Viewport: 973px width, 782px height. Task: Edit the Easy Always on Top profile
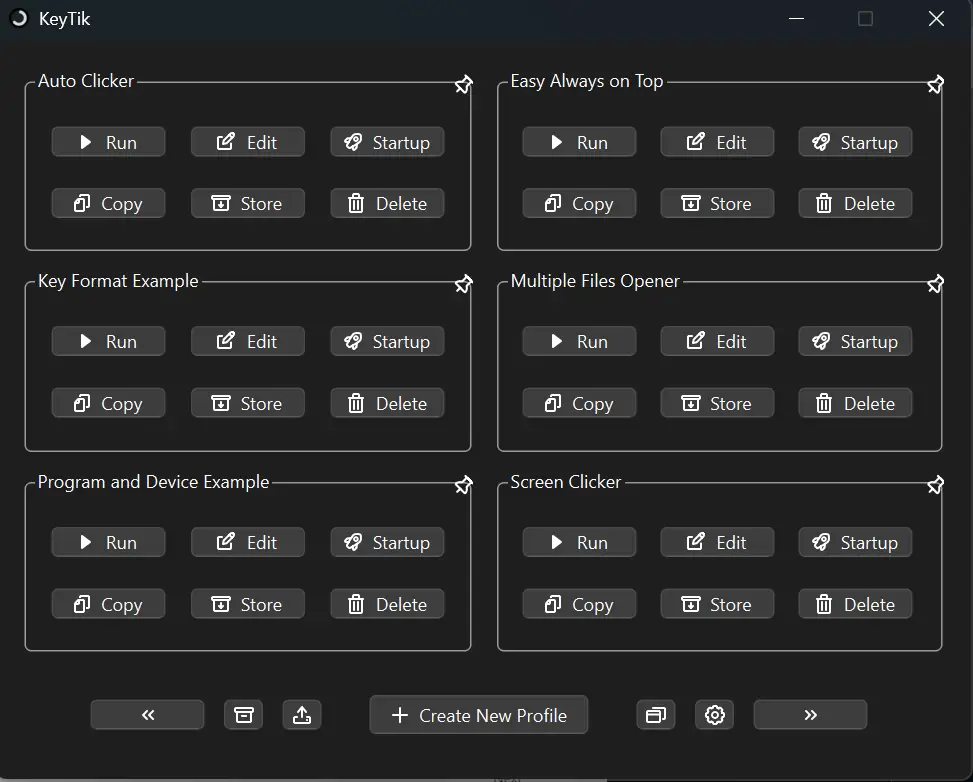(717, 142)
